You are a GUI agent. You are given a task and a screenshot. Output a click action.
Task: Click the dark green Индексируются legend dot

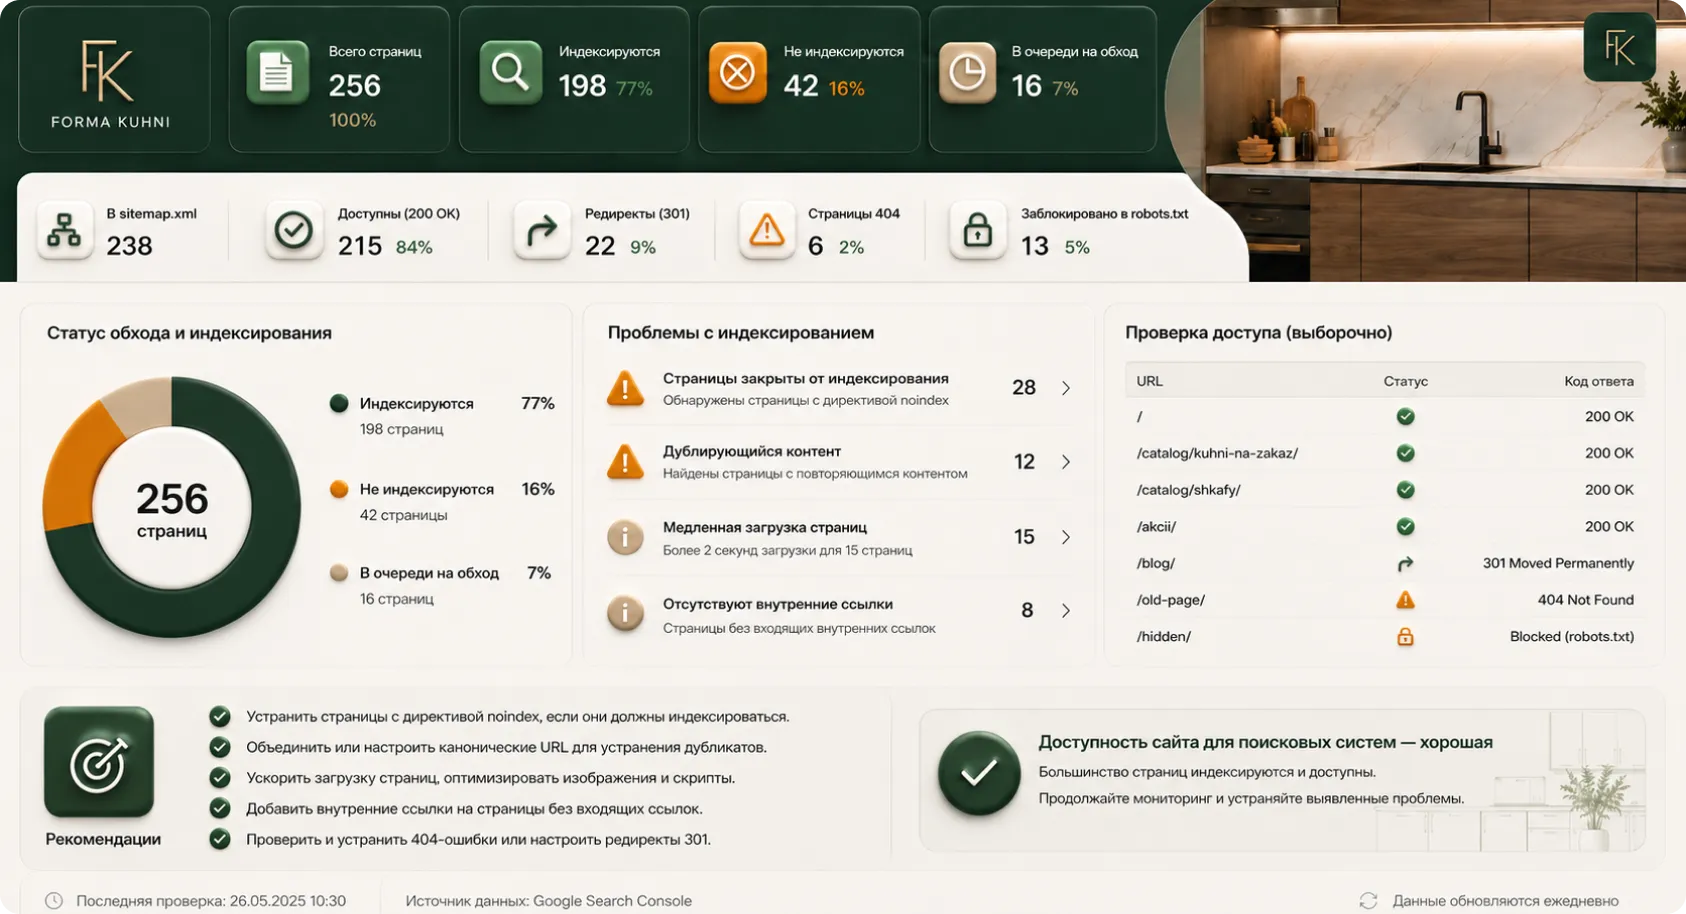click(339, 403)
